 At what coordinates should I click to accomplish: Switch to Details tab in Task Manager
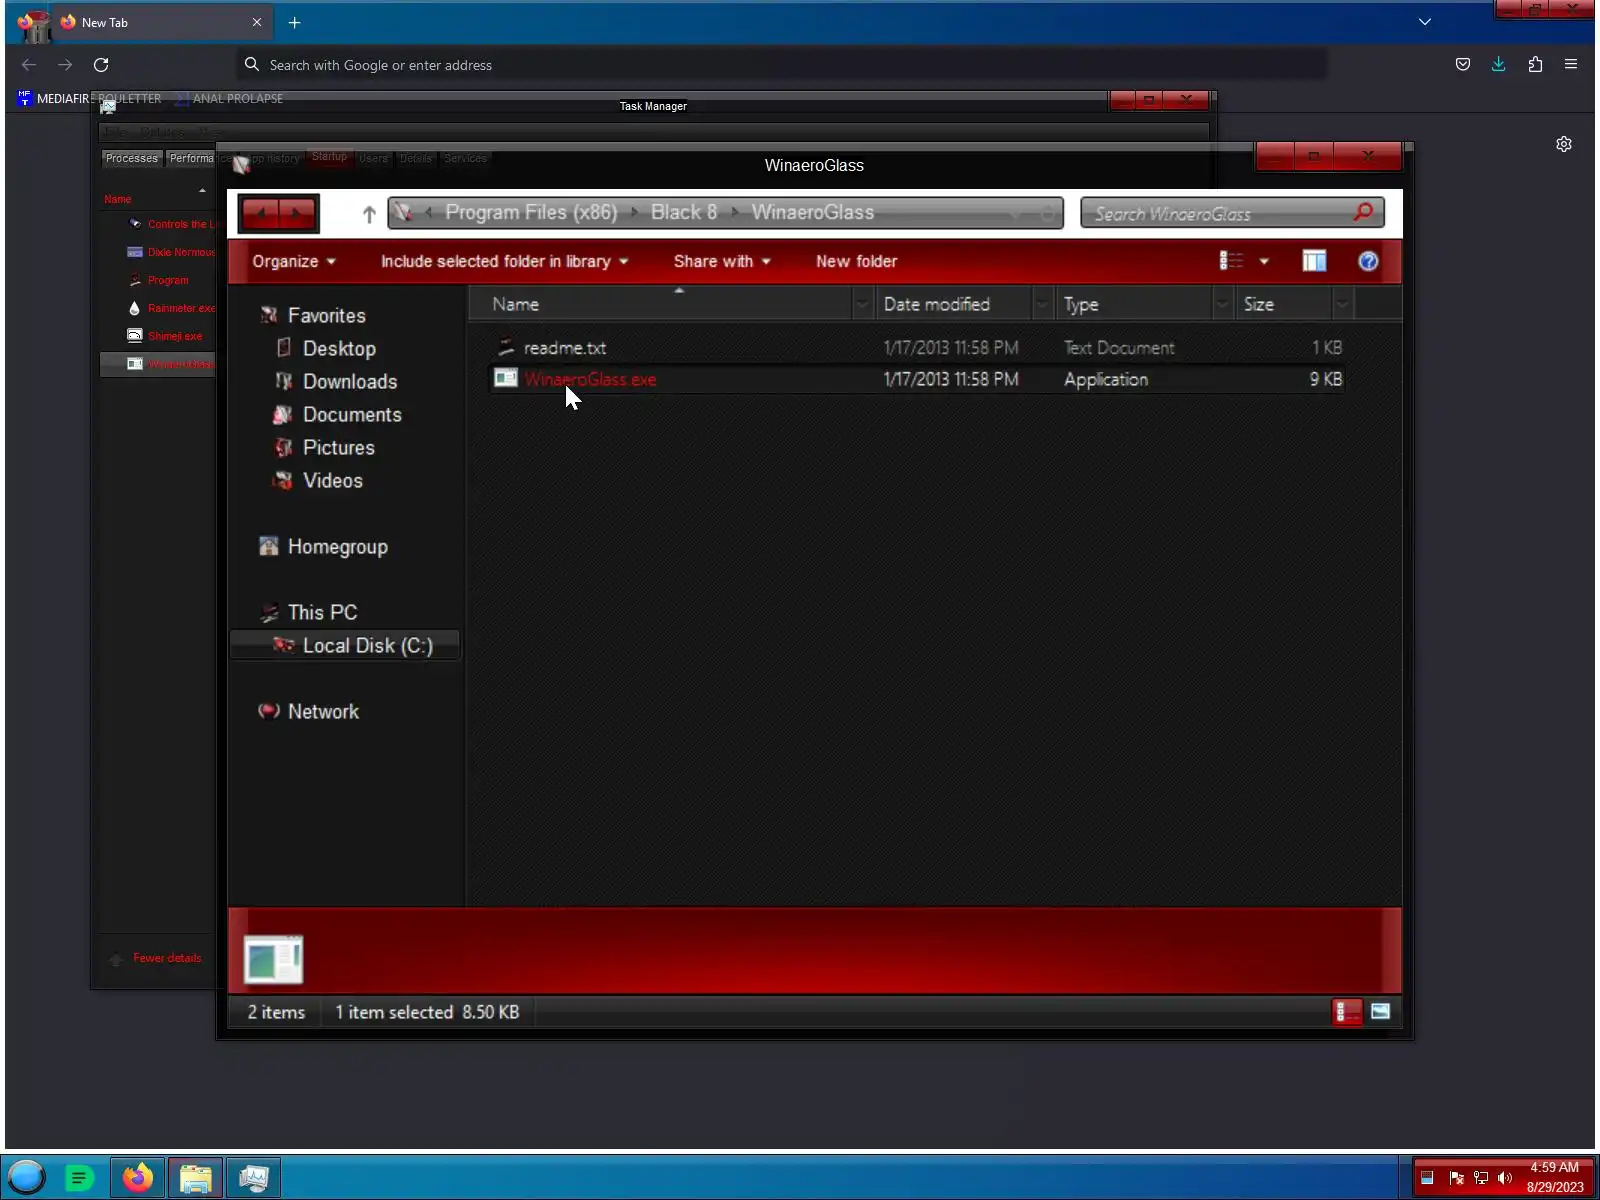pyautogui.click(x=416, y=158)
